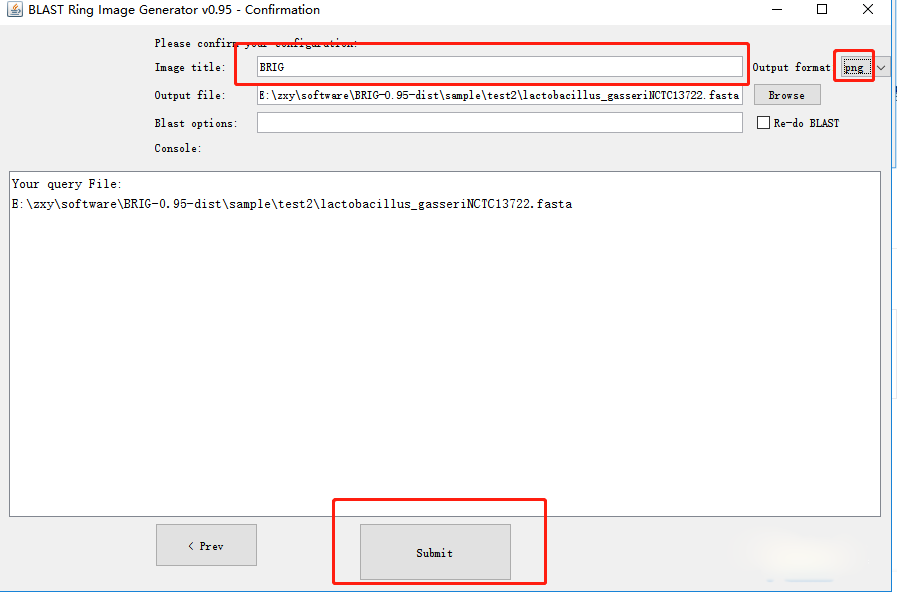The height and width of the screenshot is (592, 897).
Task: Click the 'Your query File:' console text
Action: point(66,184)
